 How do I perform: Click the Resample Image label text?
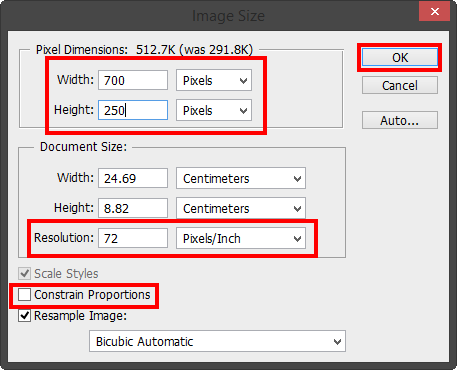pyautogui.click(x=80, y=316)
